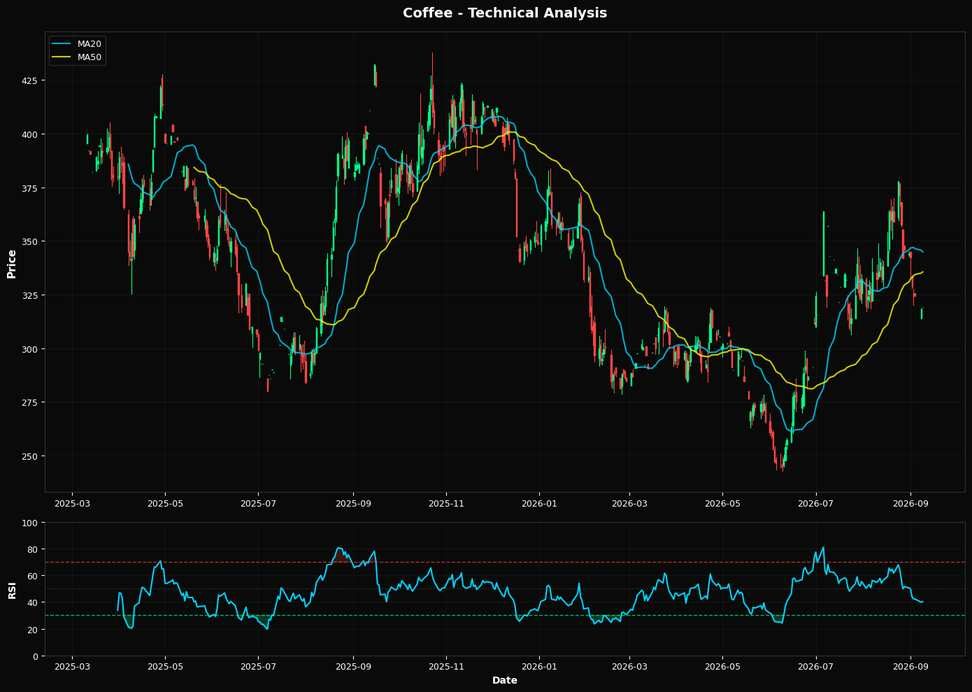Select 2025-05 on the RSI chart axis
This screenshot has height=692, width=972.
click(166, 667)
